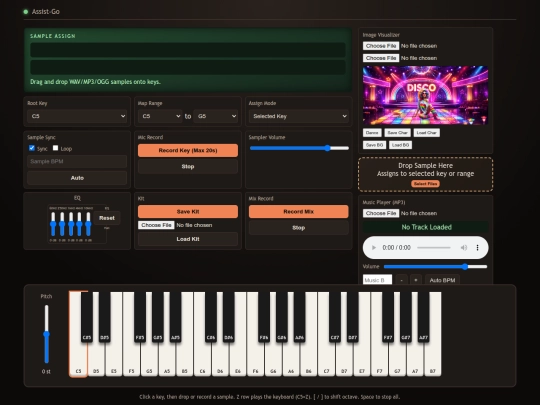The image size is (540, 405).
Task: Play the music player track
Action: (374, 248)
